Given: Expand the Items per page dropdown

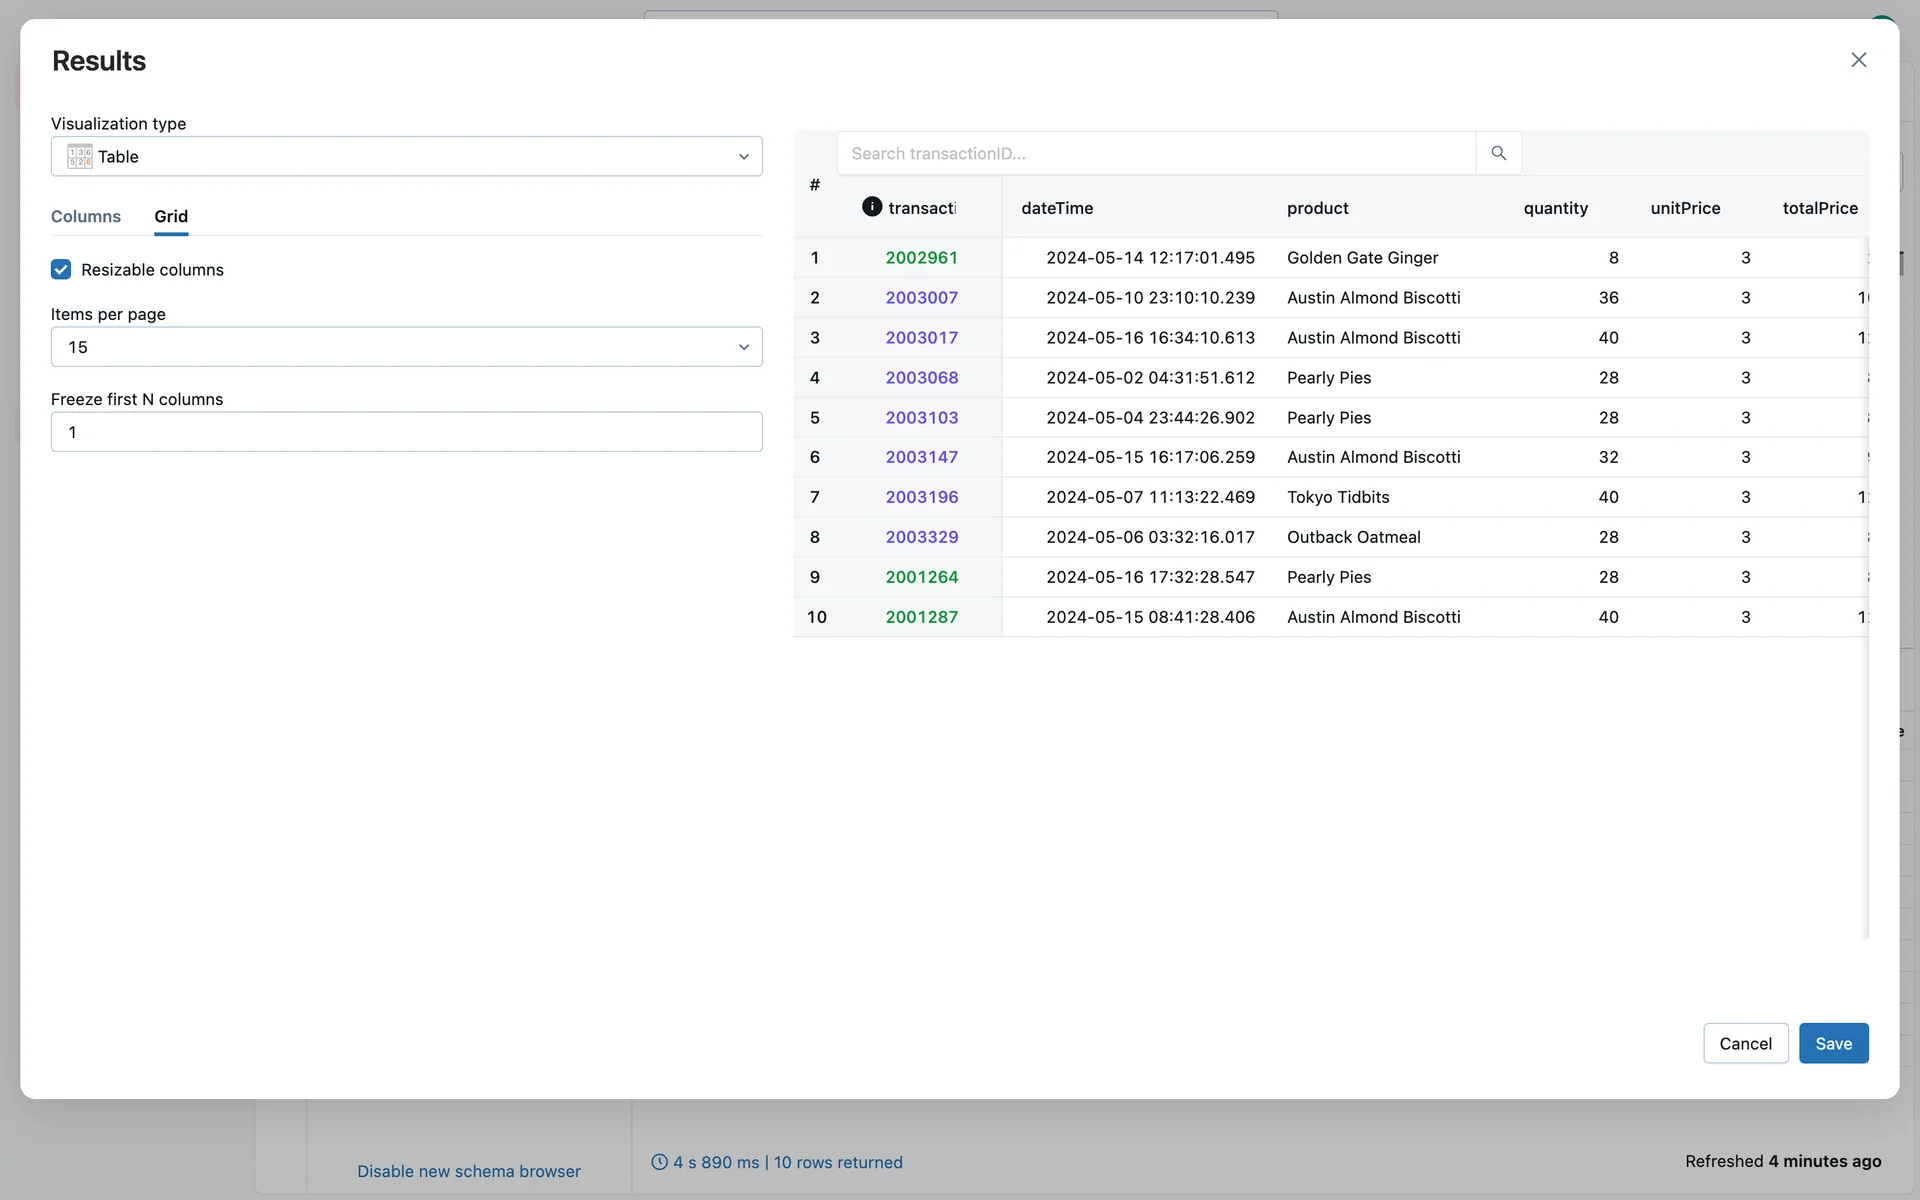Looking at the screenshot, I should coord(406,347).
